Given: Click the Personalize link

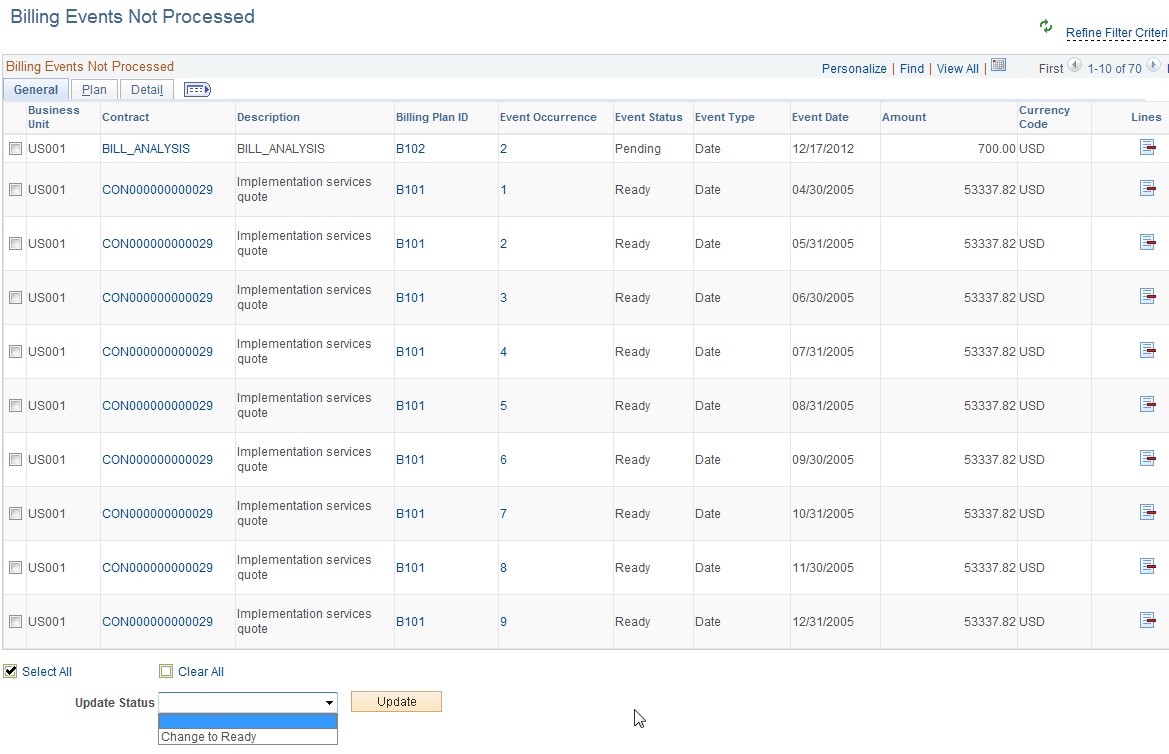Looking at the screenshot, I should pyautogui.click(x=853, y=68).
